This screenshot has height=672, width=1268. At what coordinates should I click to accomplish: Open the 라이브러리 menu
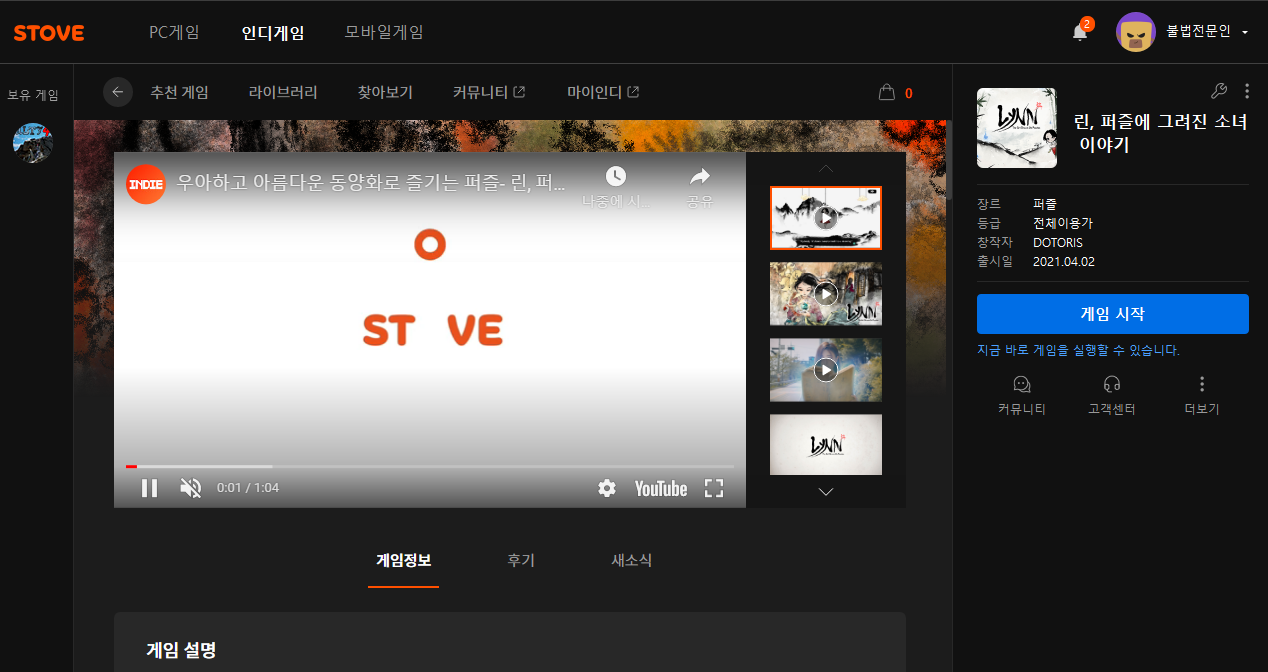[283, 92]
